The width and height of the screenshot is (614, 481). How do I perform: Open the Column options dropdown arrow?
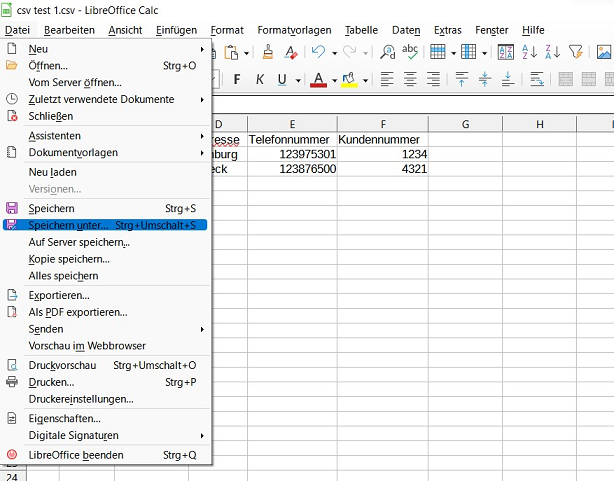(x=484, y=53)
